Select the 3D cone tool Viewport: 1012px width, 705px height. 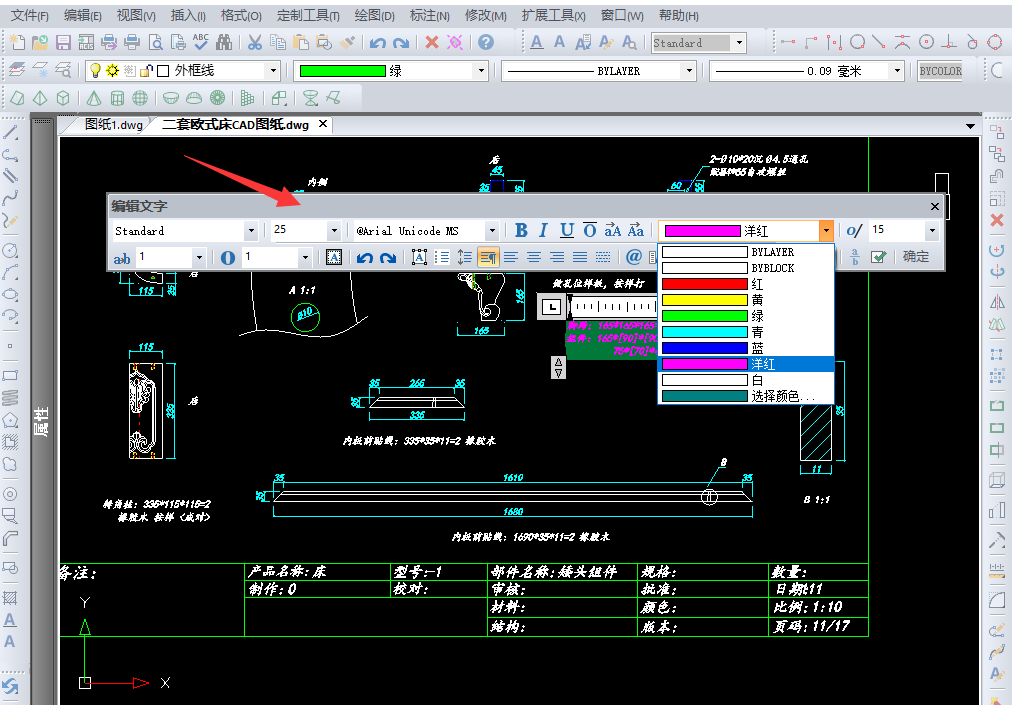point(94,98)
